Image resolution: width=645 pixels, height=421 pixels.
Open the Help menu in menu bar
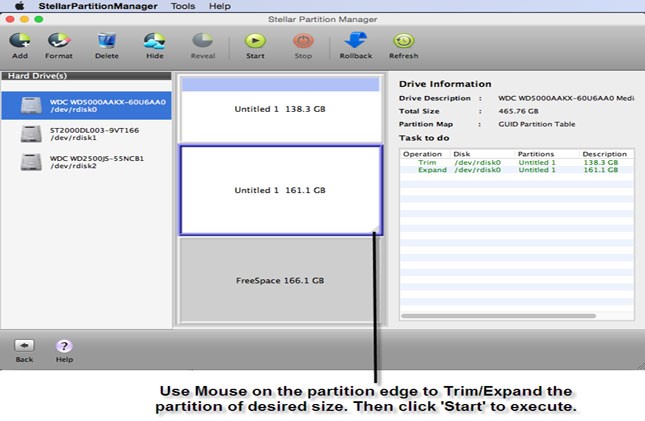coord(220,6)
